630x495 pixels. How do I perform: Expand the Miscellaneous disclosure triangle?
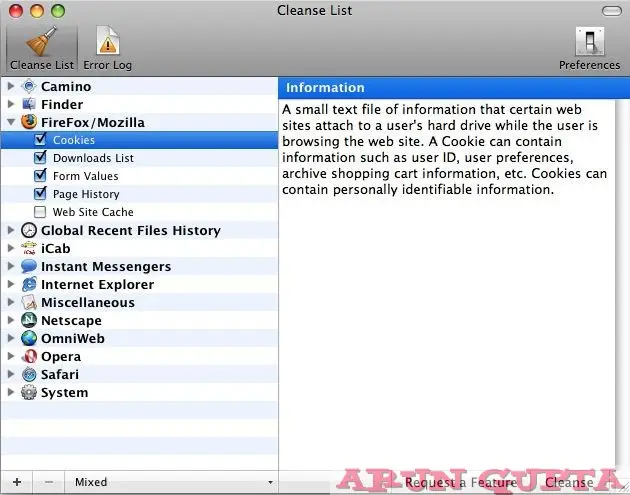11,302
